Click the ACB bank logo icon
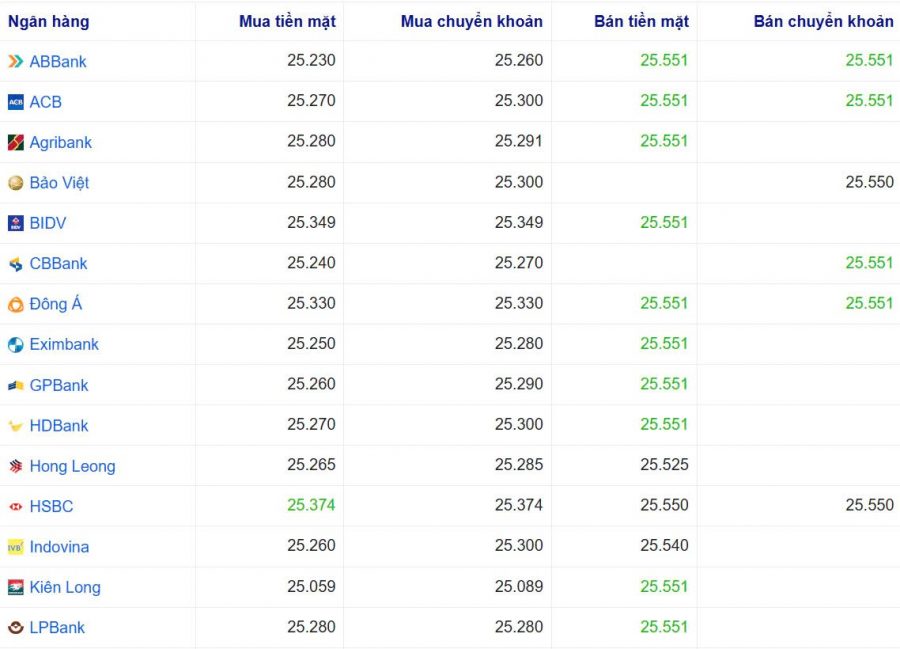Image resolution: width=900 pixels, height=649 pixels. [16, 102]
